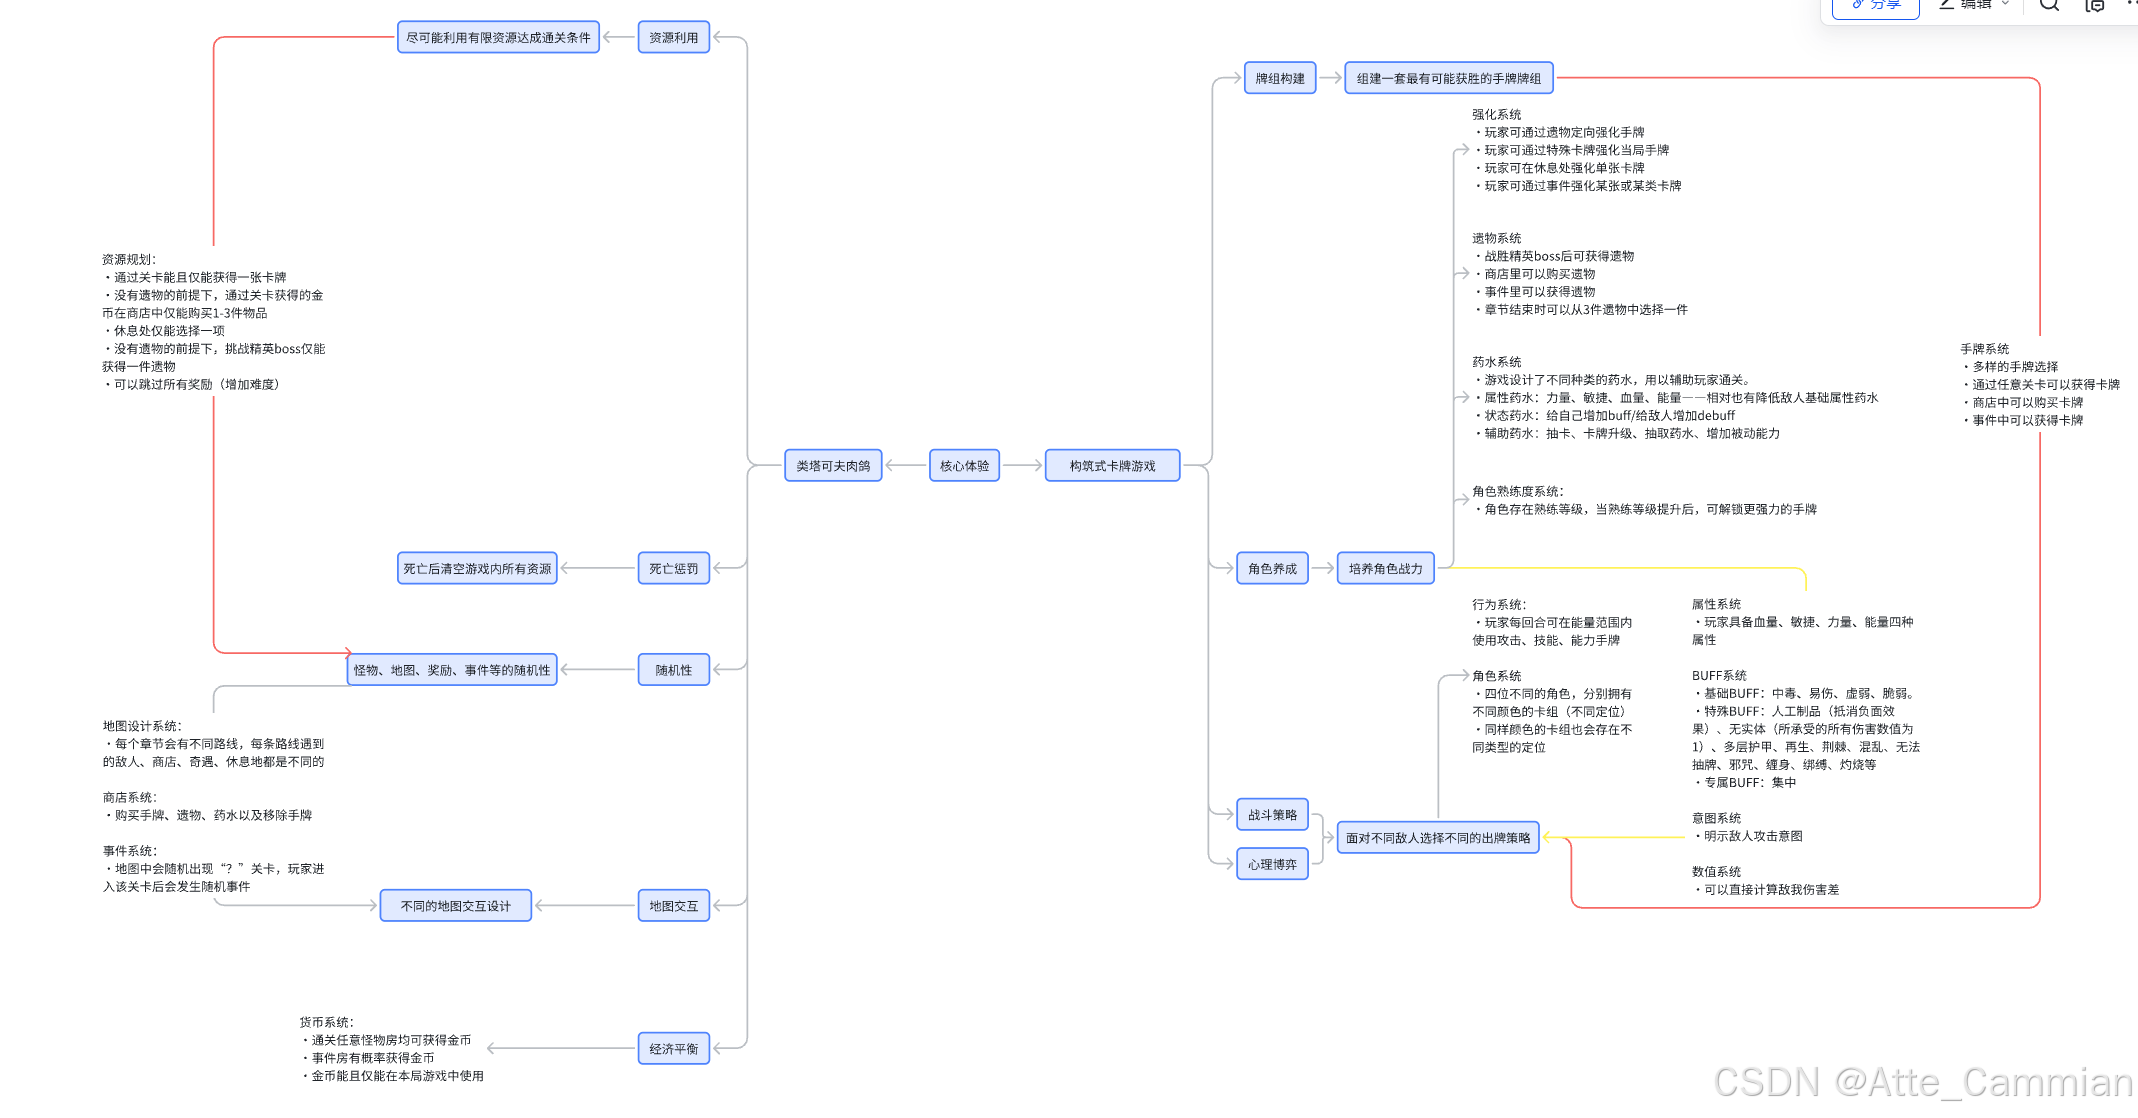Click the 死亡惩罚 node
The image size is (2138, 1118).
tap(673, 569)
